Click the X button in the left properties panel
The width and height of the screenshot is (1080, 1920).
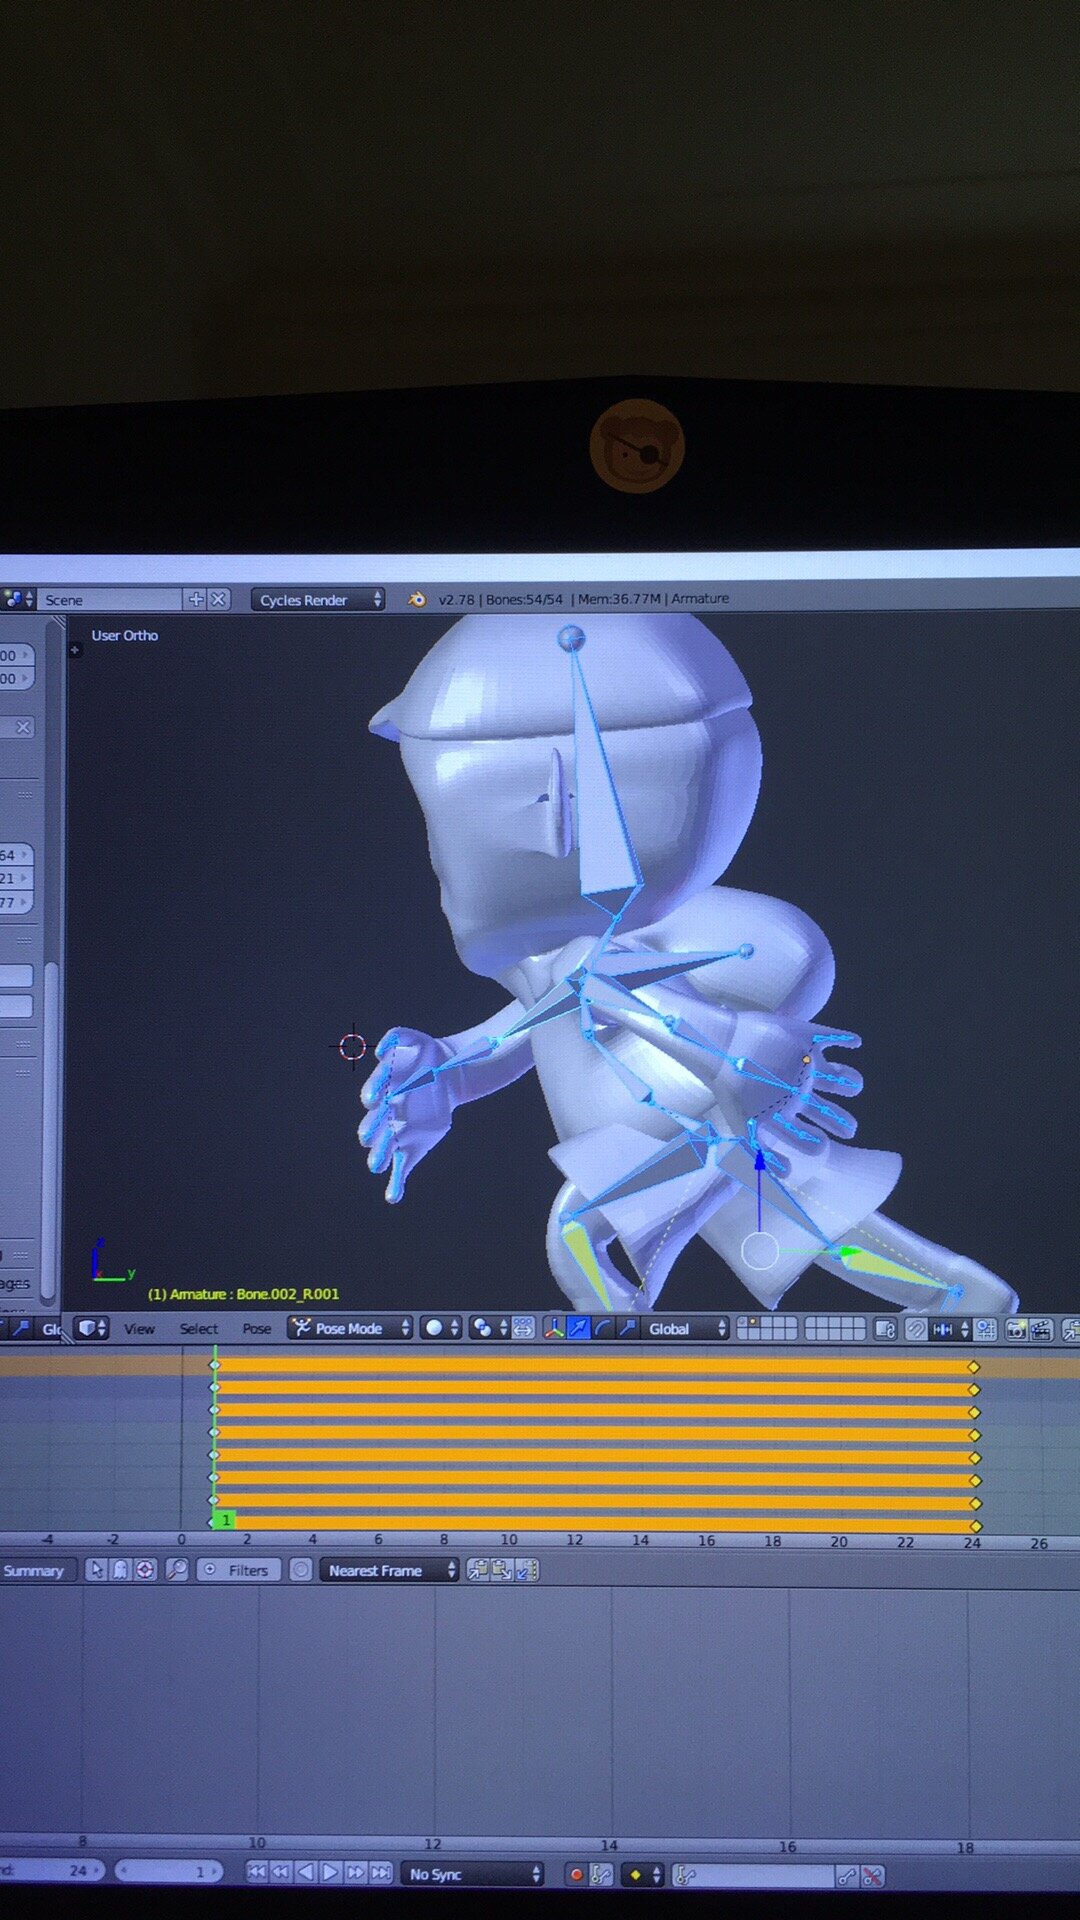(23, 727)
